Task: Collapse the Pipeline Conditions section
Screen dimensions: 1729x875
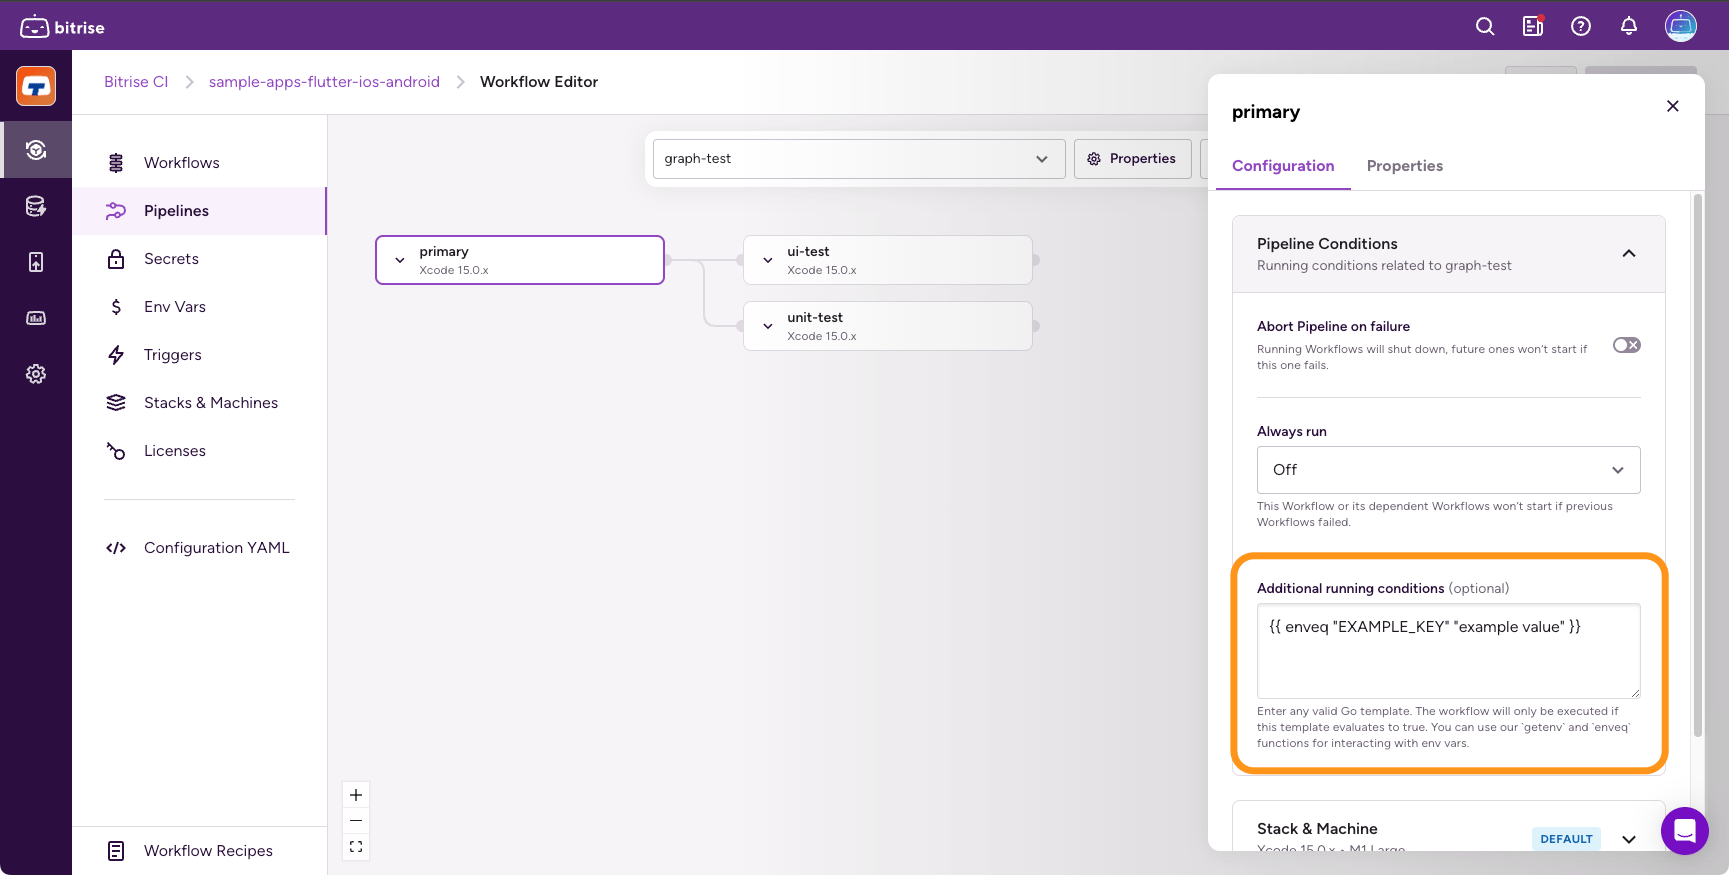Action: pyautogui.click(x=1629, y=254)
